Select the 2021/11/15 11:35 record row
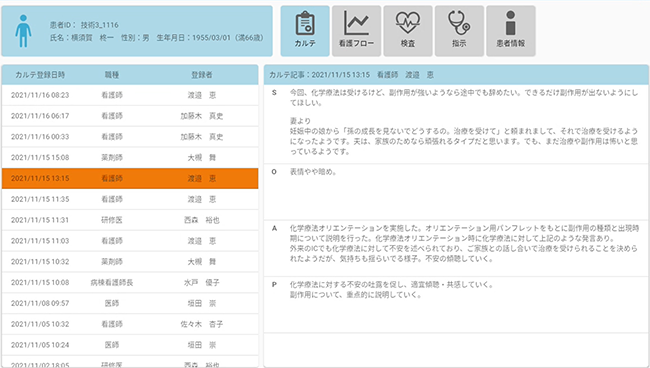 (130, 199)
